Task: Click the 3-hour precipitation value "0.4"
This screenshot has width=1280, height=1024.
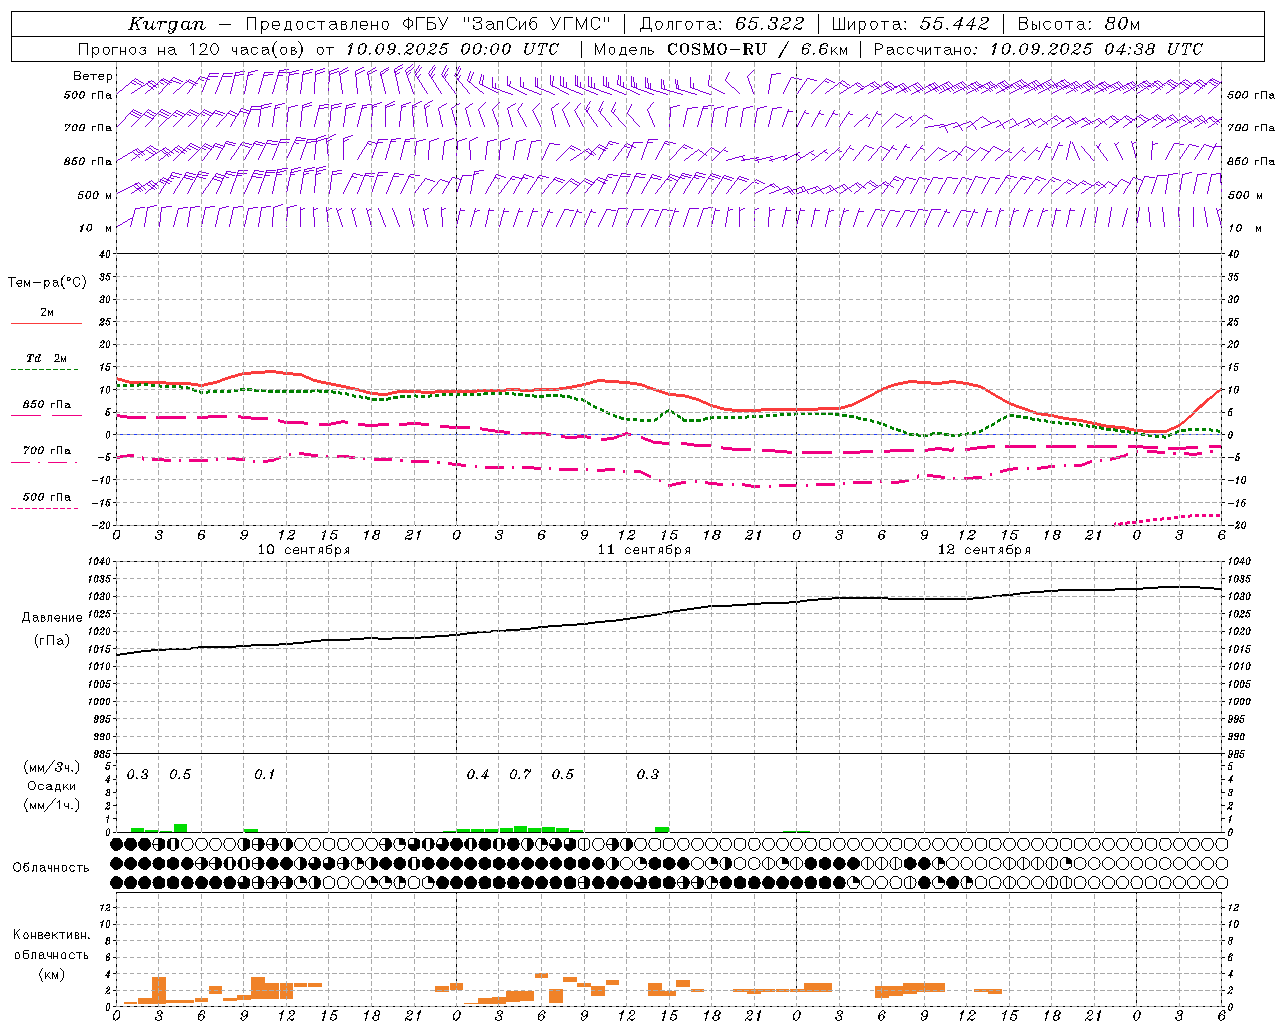Action: 478,774
